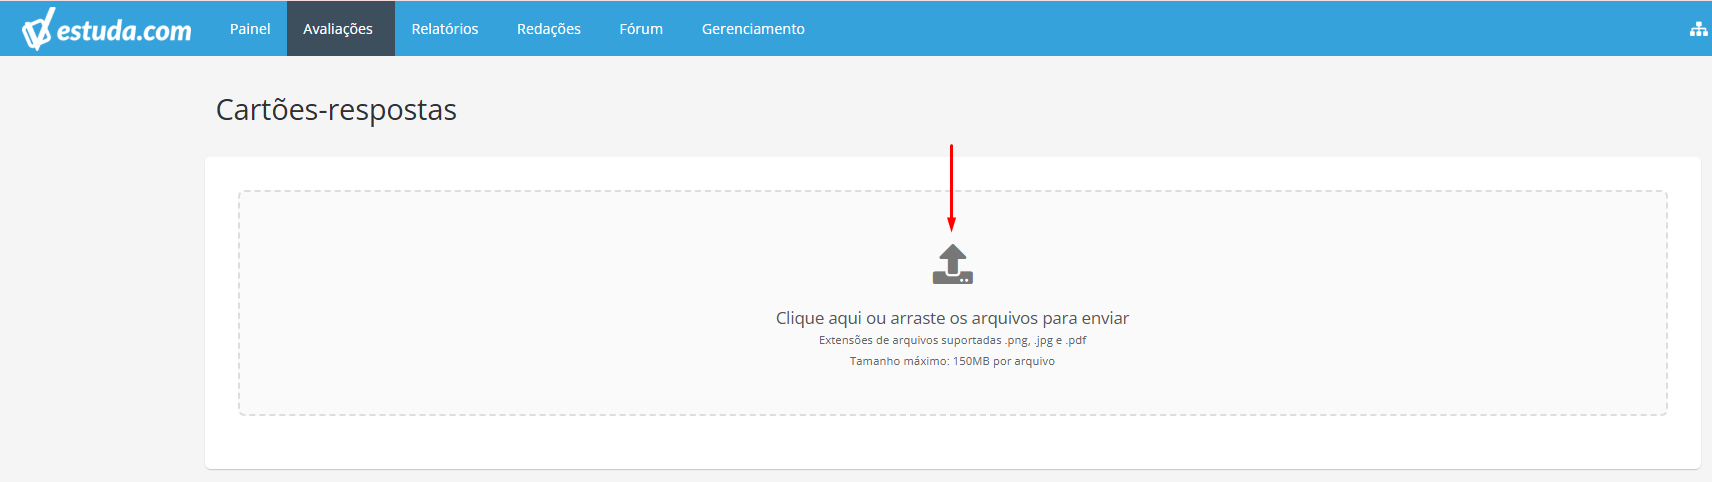The image size is (1712, 482).
Task: Open the Painel menu item
Action: [250, 29]
